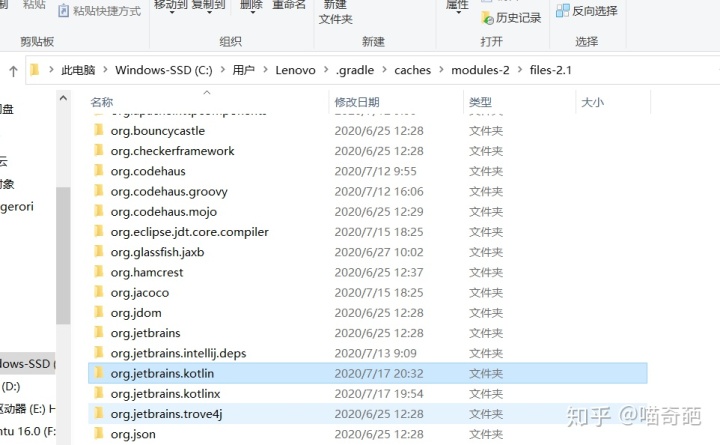Expand chevron after Windows-SSD (C:) breadcrumb
The height and width of the screenshot is (445, 720).
[223, 70]
